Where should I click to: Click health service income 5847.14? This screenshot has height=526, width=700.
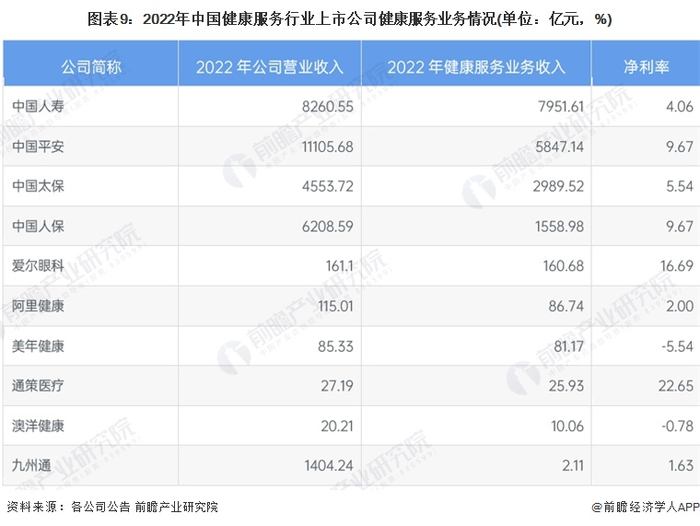tap(559, 147)
